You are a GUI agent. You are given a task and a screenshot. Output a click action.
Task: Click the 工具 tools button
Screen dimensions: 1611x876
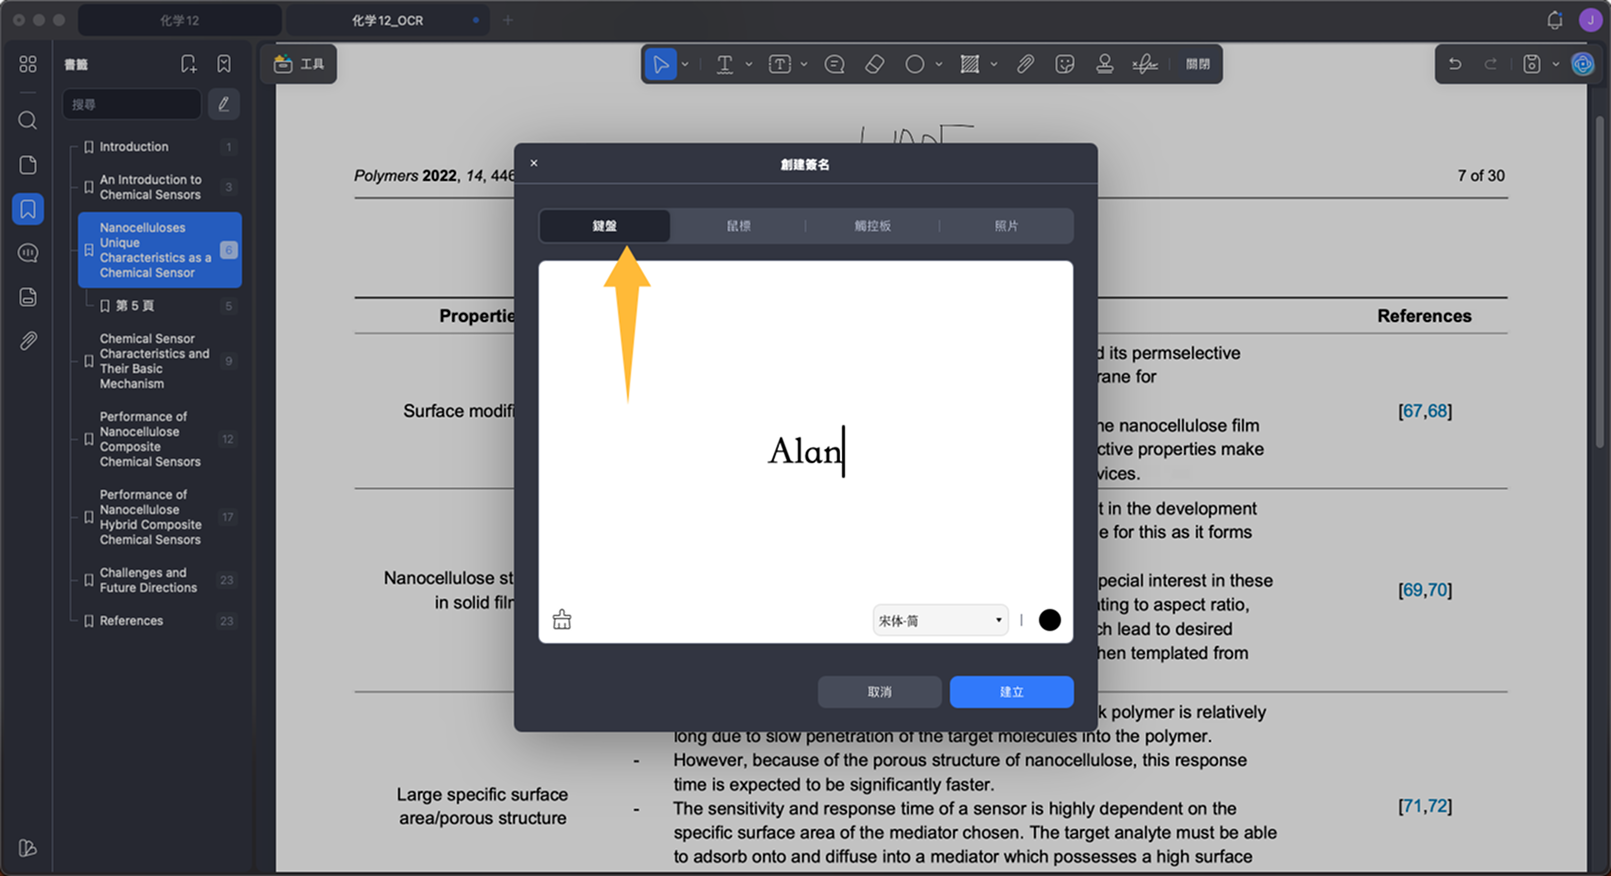(299, 64)
